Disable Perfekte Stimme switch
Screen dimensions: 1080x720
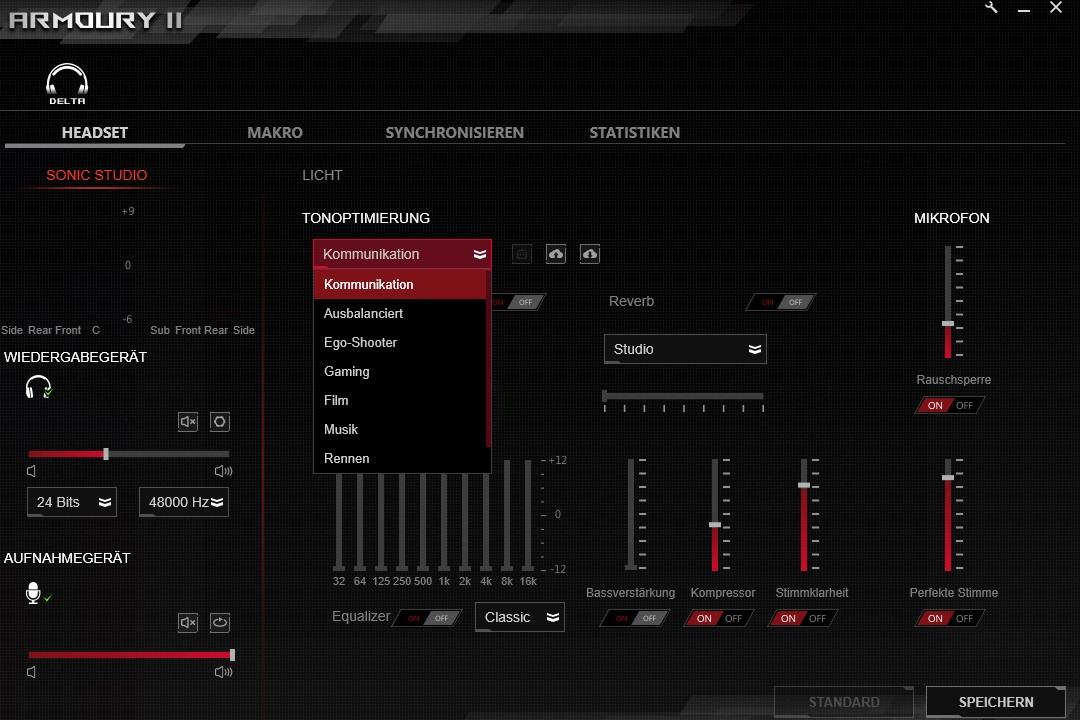pos(950,618)
